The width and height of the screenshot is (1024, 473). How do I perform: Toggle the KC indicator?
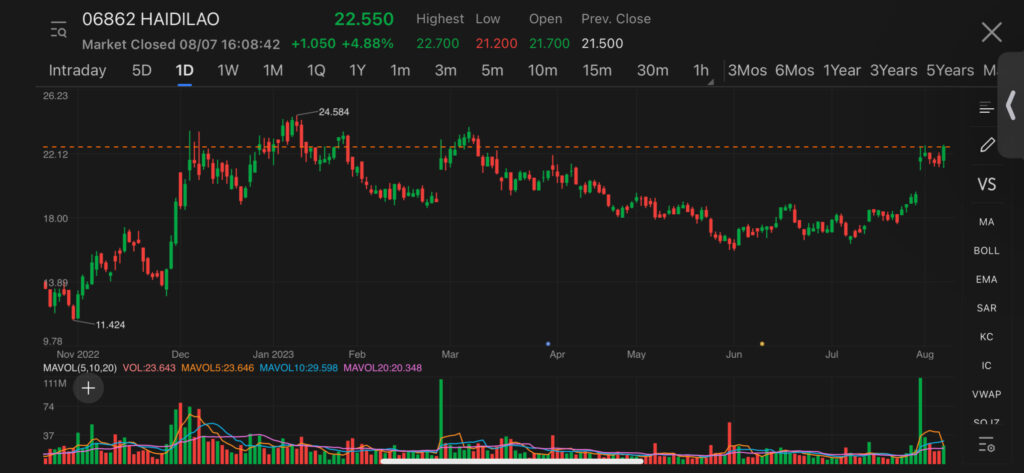pos(986,337)
